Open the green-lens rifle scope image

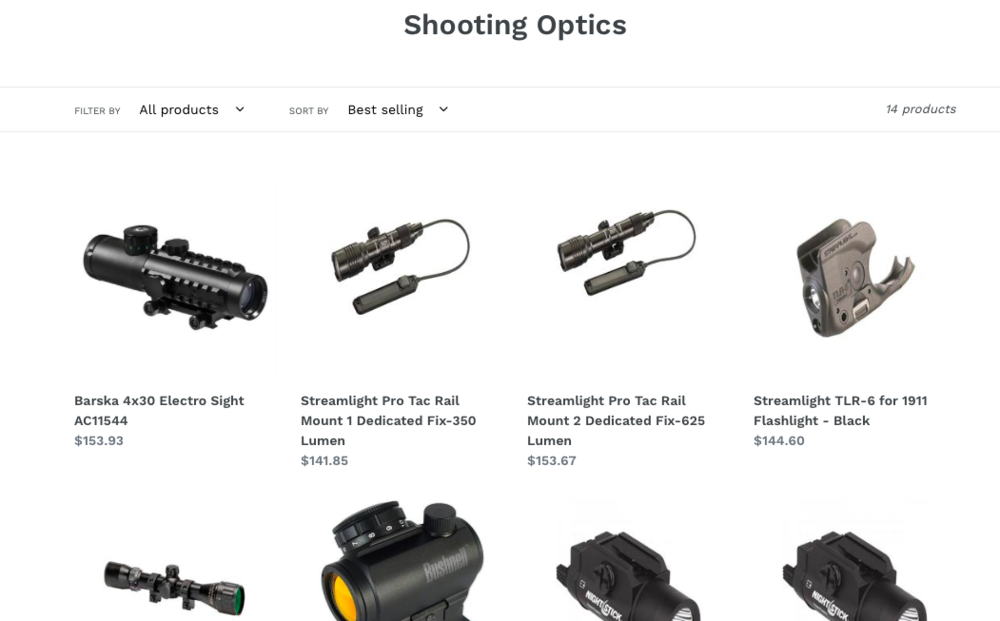click(x=175, y=588)
